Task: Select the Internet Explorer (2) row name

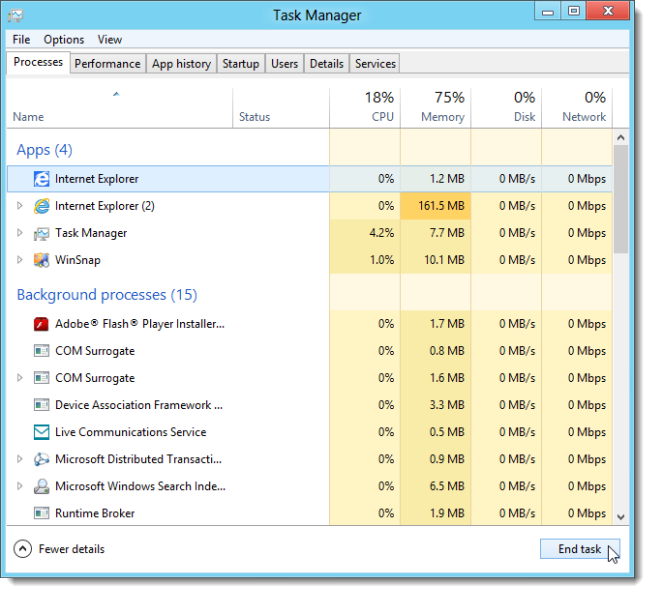Action: (x=105, y=206)
